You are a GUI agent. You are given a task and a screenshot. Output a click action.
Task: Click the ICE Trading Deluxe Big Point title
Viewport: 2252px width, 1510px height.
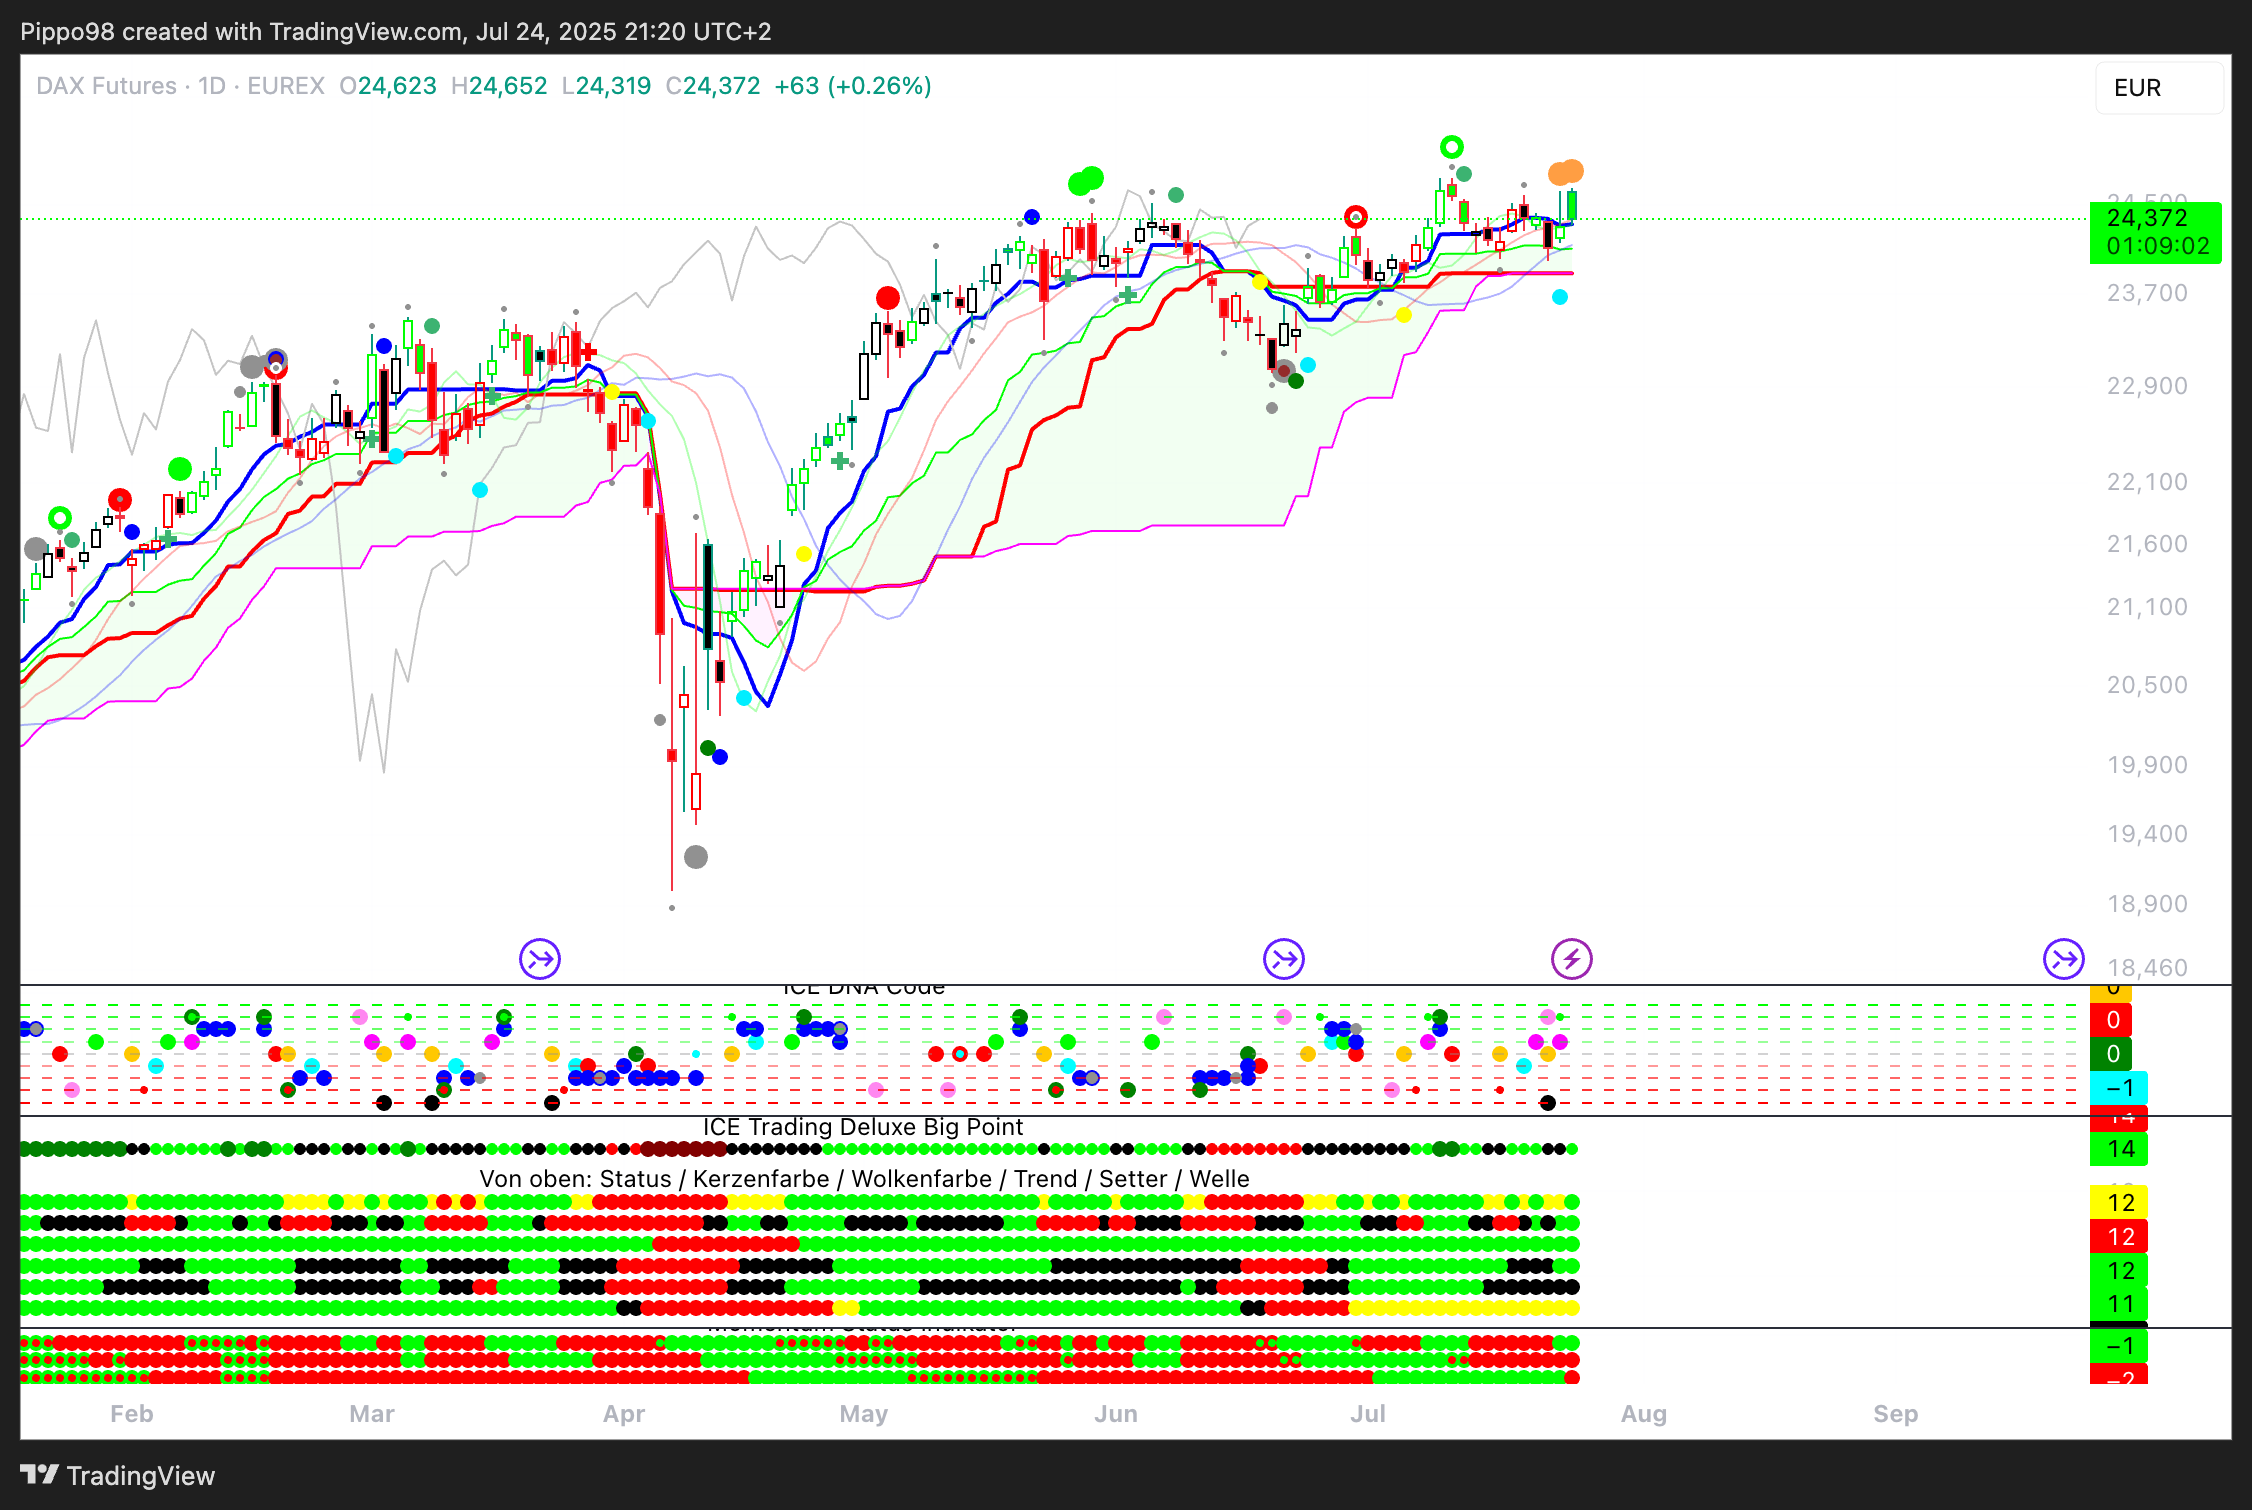pyautogui.click(x=862, y=1127)
